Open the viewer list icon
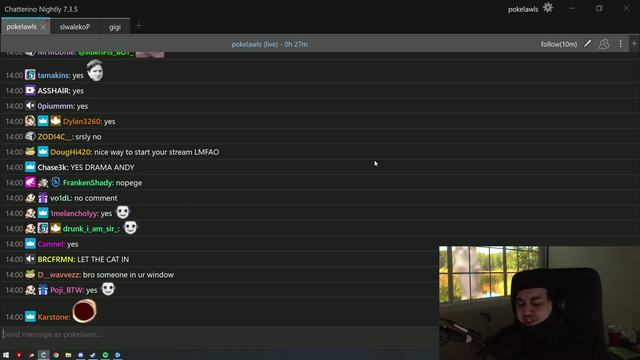 click(x=604, y=44)
